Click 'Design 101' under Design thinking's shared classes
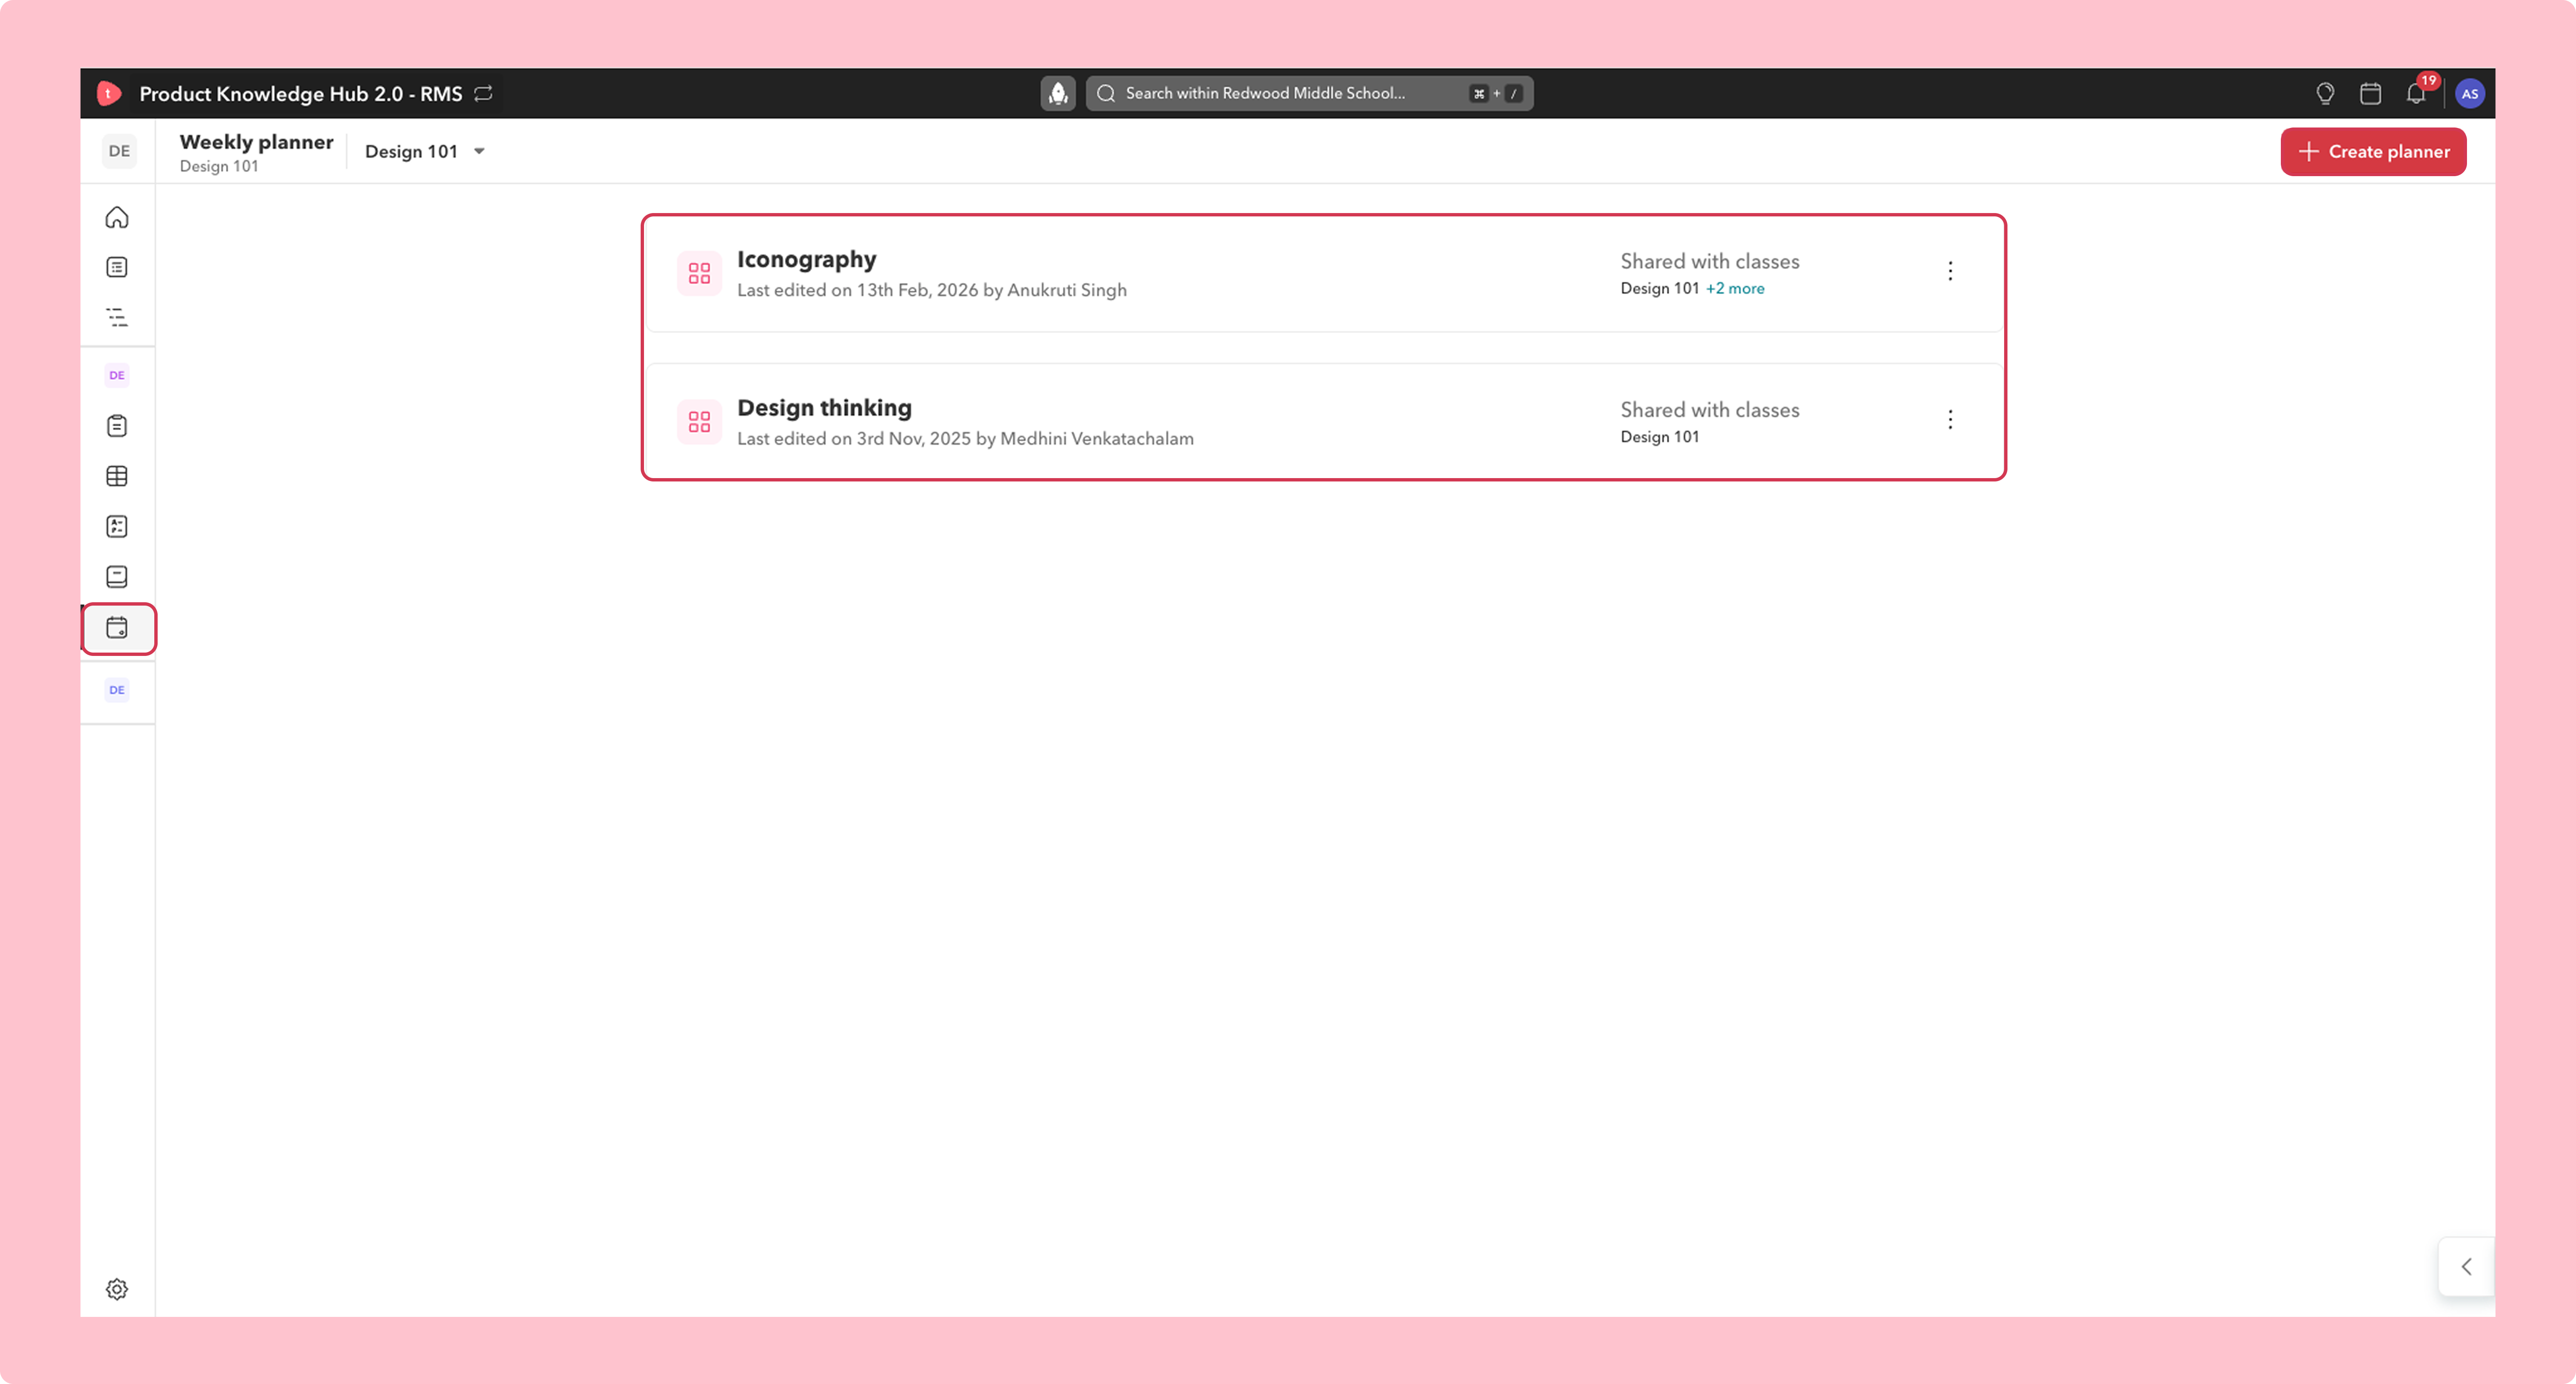Viewport: 2576px width, 1384px height. click(x=1660, y=437)
